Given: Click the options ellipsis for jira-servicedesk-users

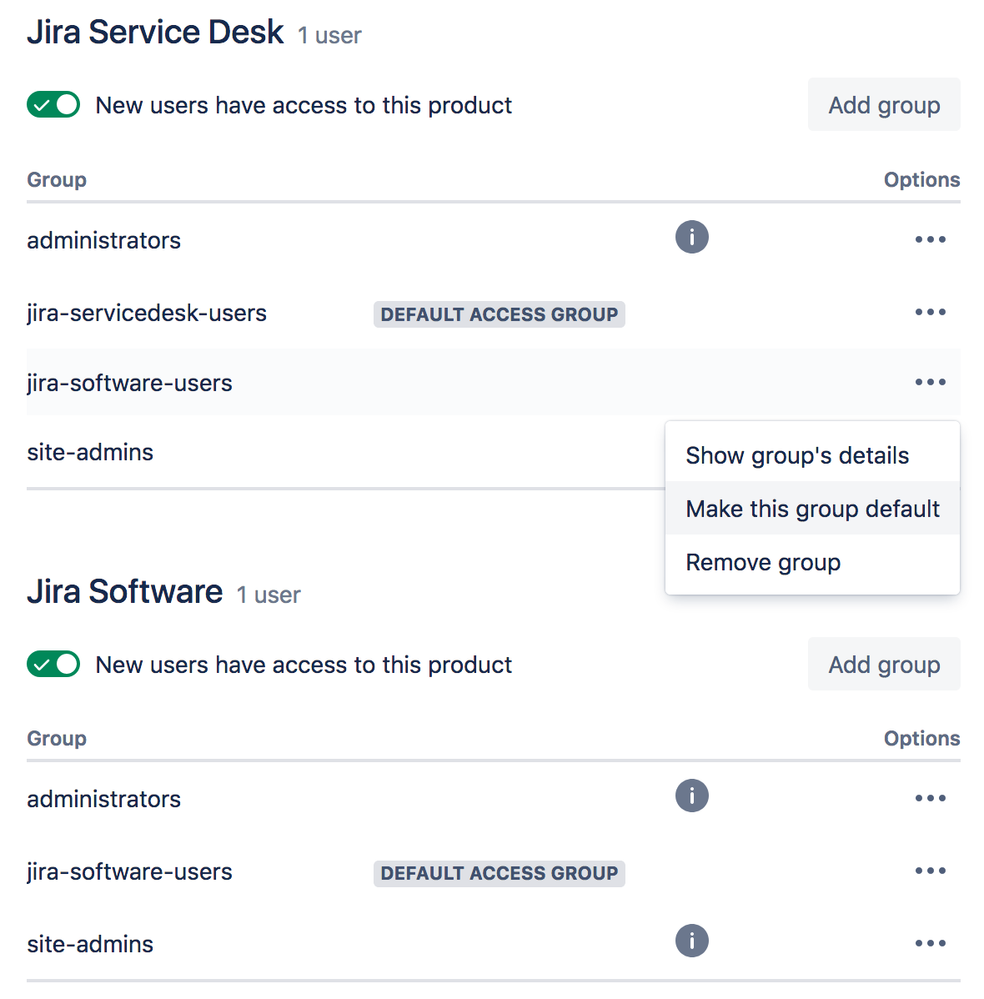Looking at the screenshot, I should pos(930,311).
